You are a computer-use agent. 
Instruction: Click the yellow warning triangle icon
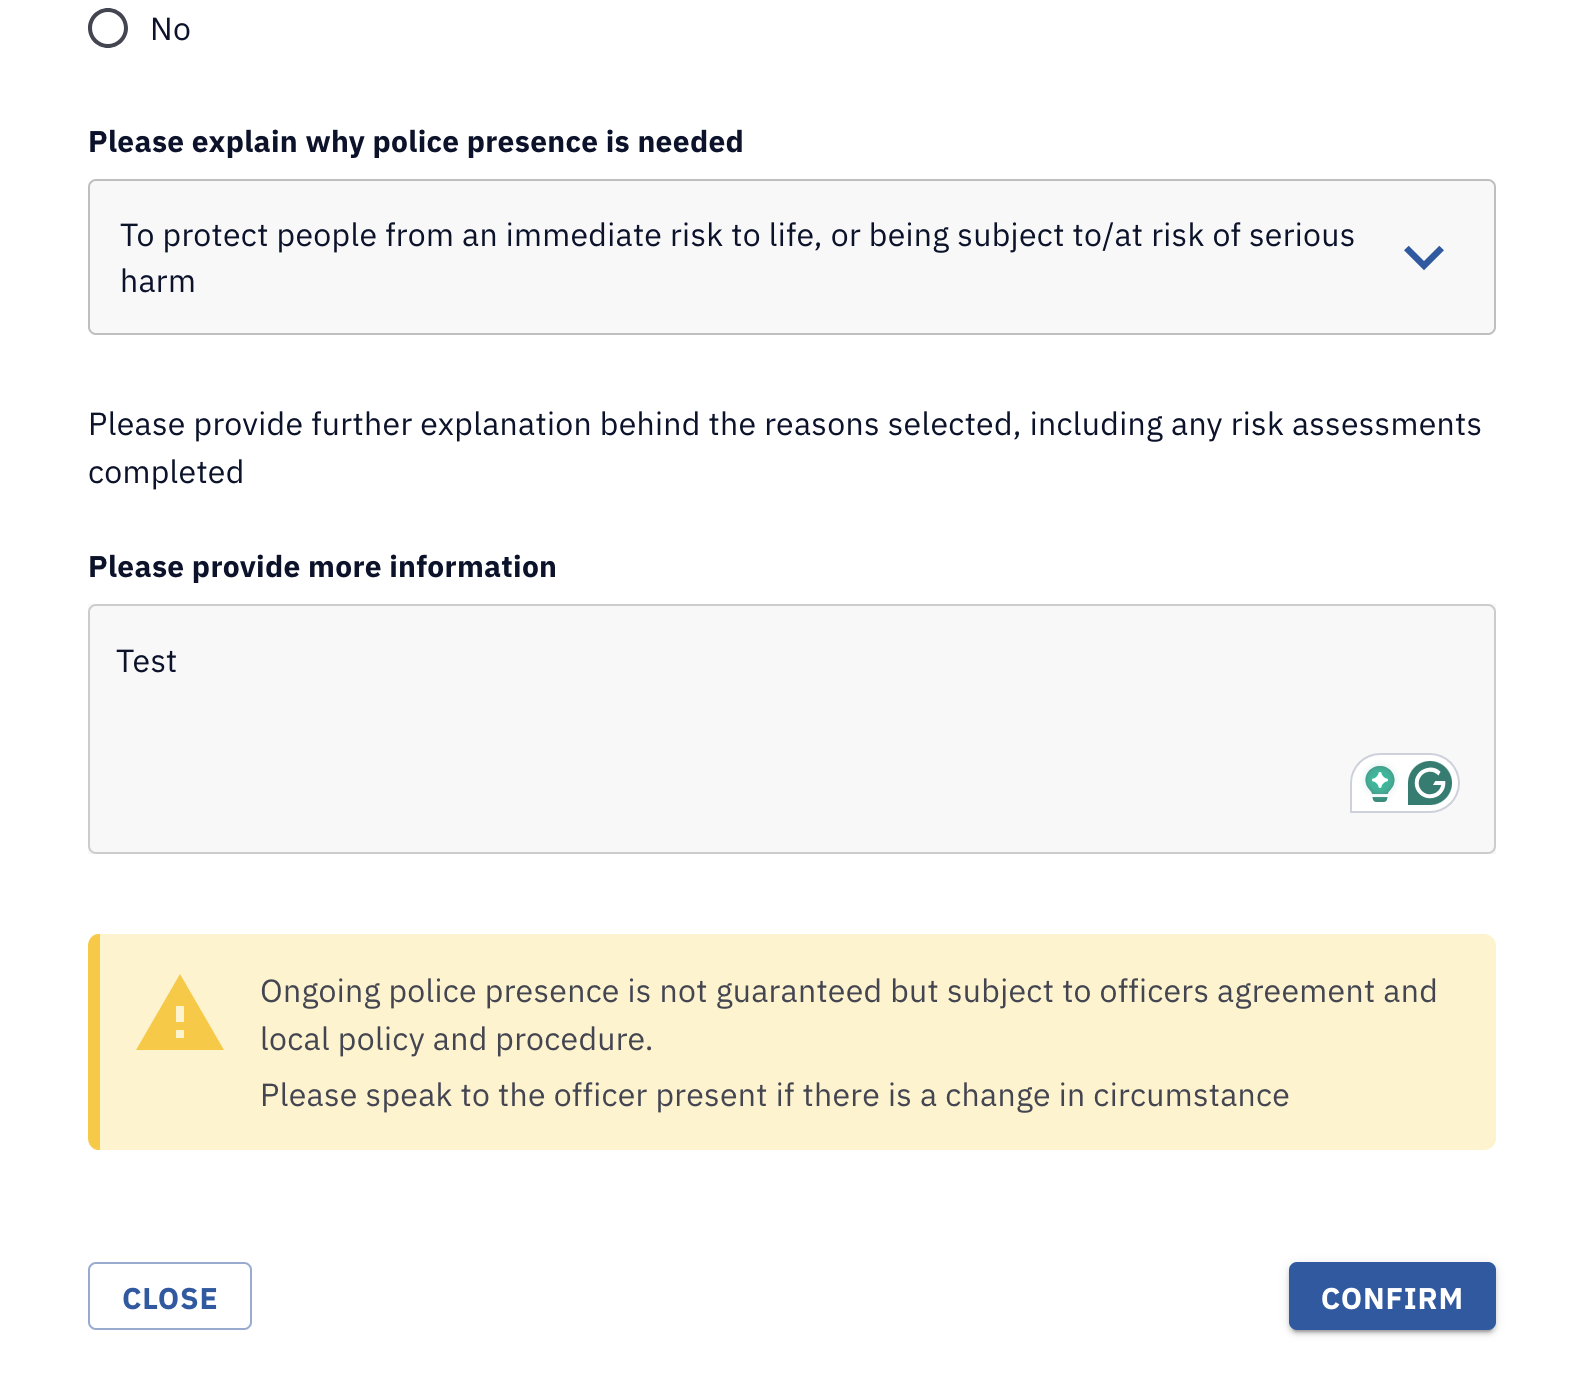tap(180, 1014)
